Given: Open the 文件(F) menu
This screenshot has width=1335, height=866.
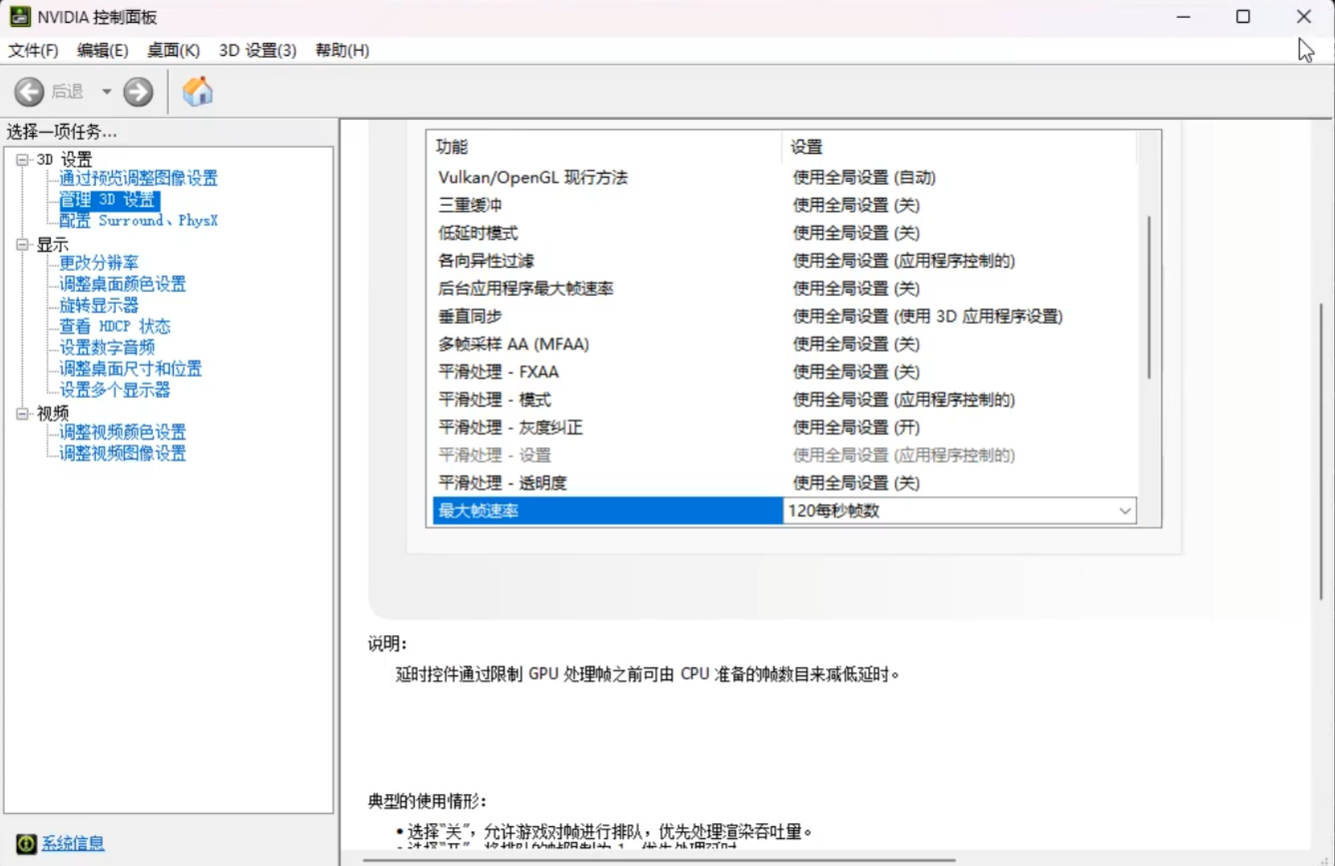Looking at the screenshot, I should 33,50.
